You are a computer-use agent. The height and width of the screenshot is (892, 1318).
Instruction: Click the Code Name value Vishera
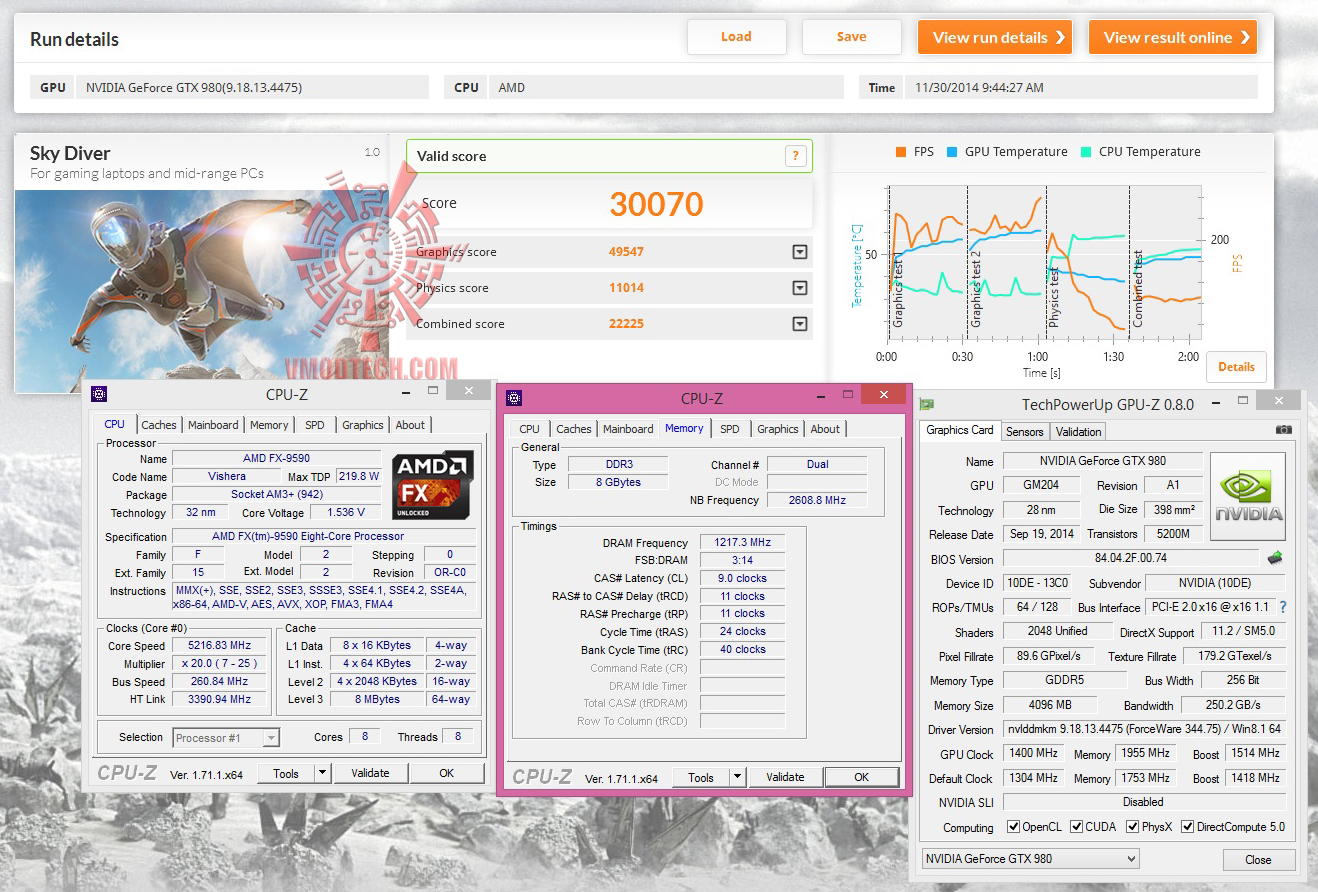pyautogui.click(x=227, y=476)
